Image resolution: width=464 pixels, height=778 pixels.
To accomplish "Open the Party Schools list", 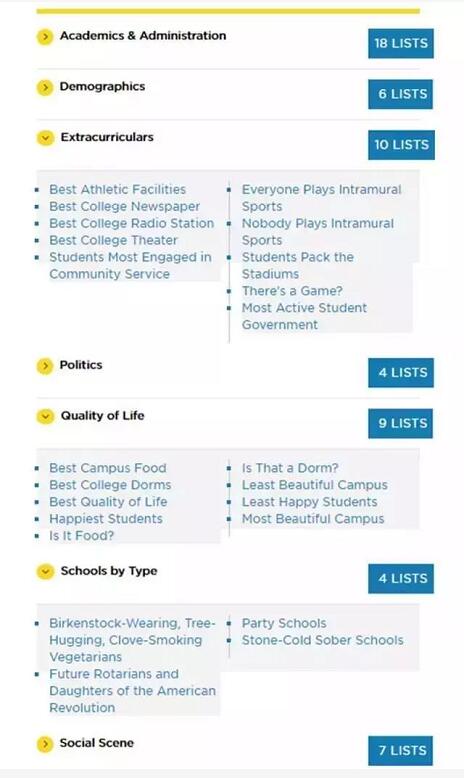I will click(x=284, y=623).
